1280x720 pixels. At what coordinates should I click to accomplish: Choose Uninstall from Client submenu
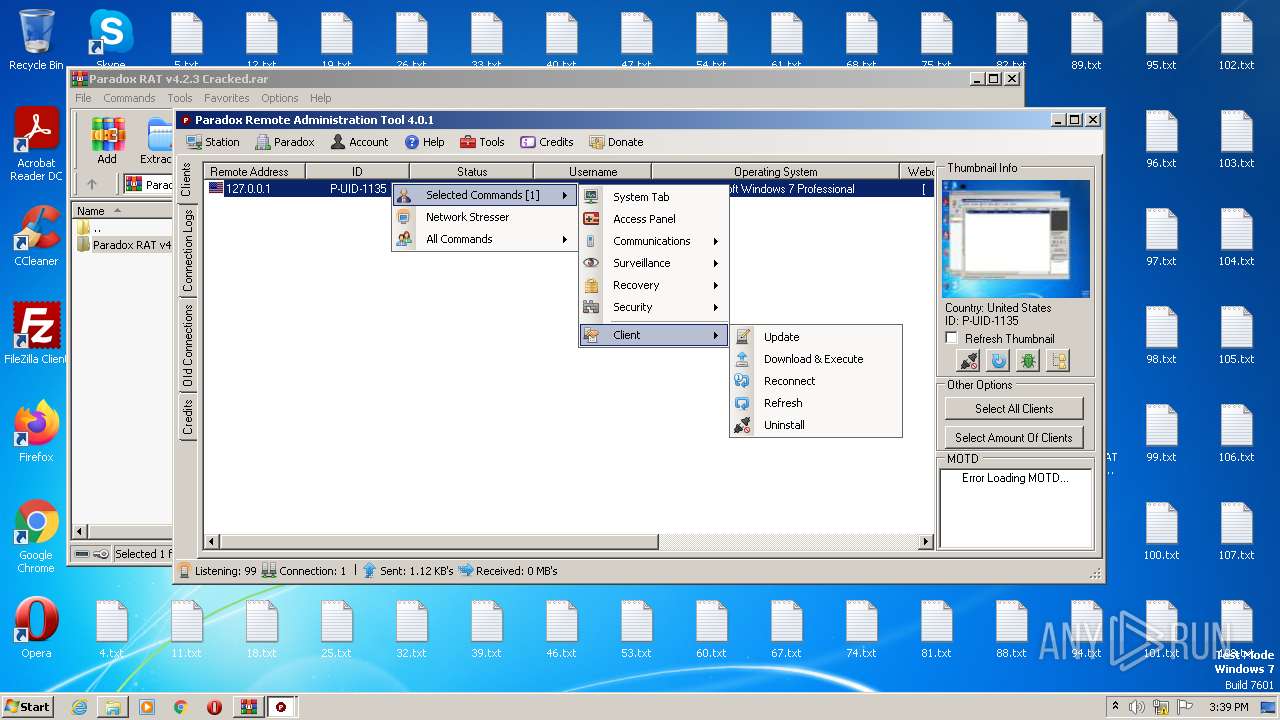(815, 425)
